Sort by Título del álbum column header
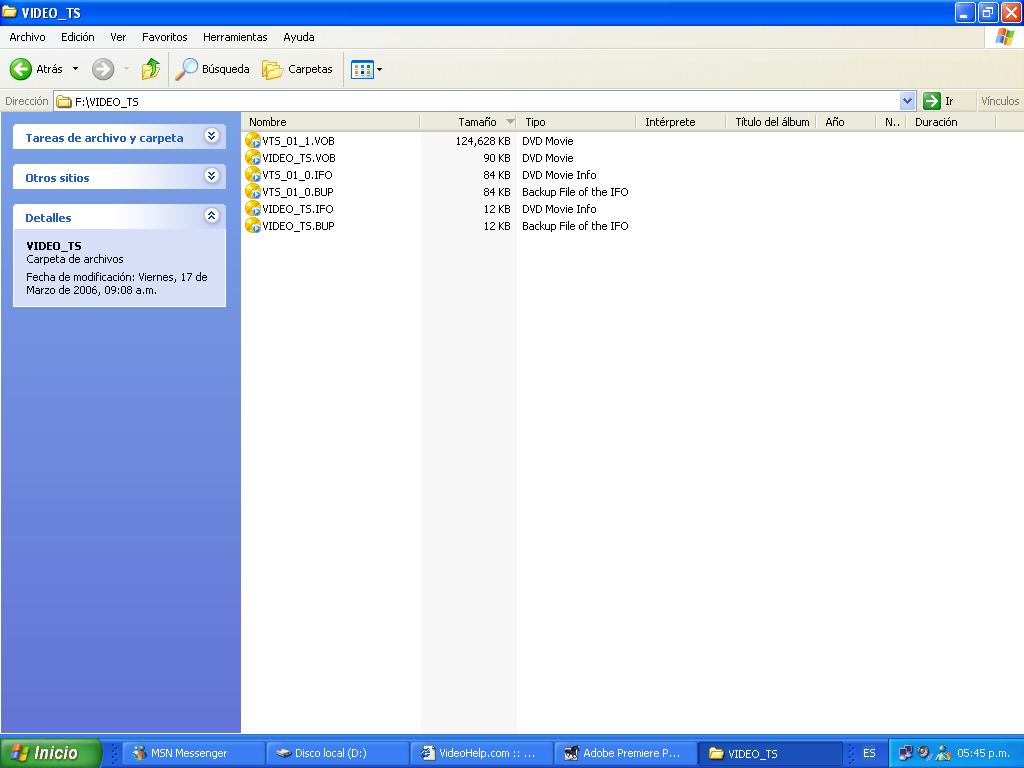The width and height of the screenshot is (1024, 768). (771, 122)
